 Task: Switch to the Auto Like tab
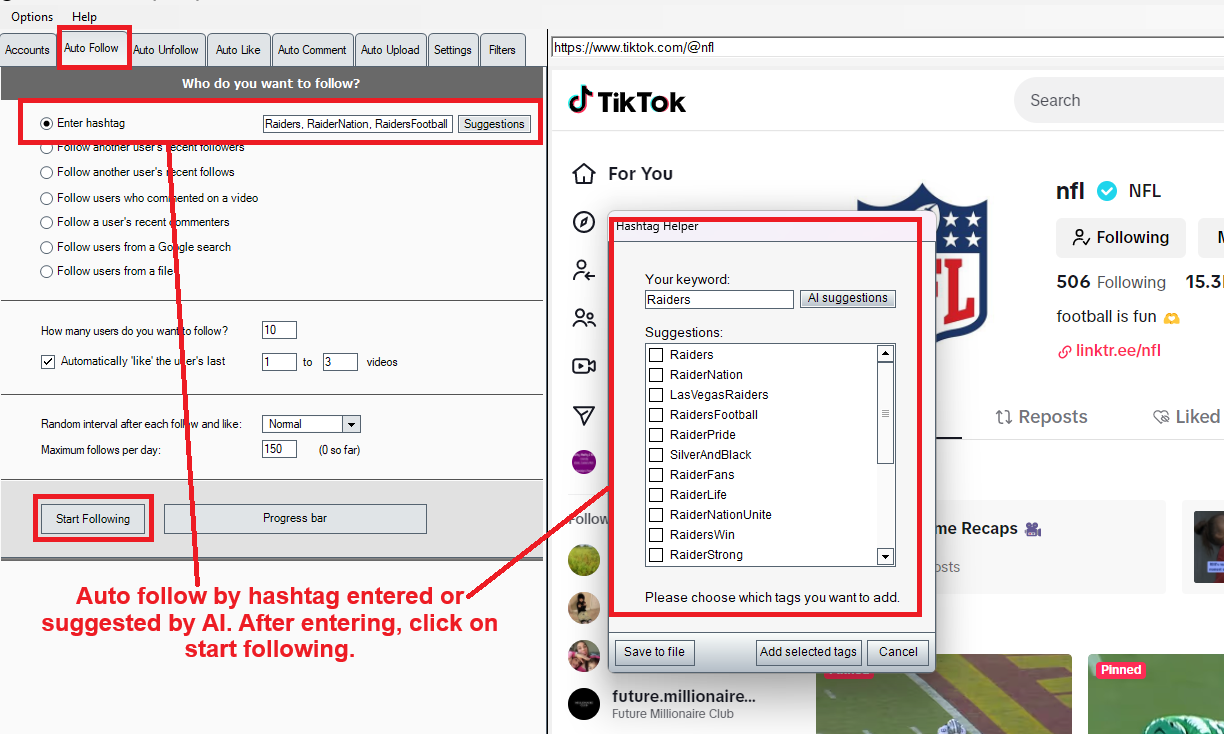(x=238, y=50)
